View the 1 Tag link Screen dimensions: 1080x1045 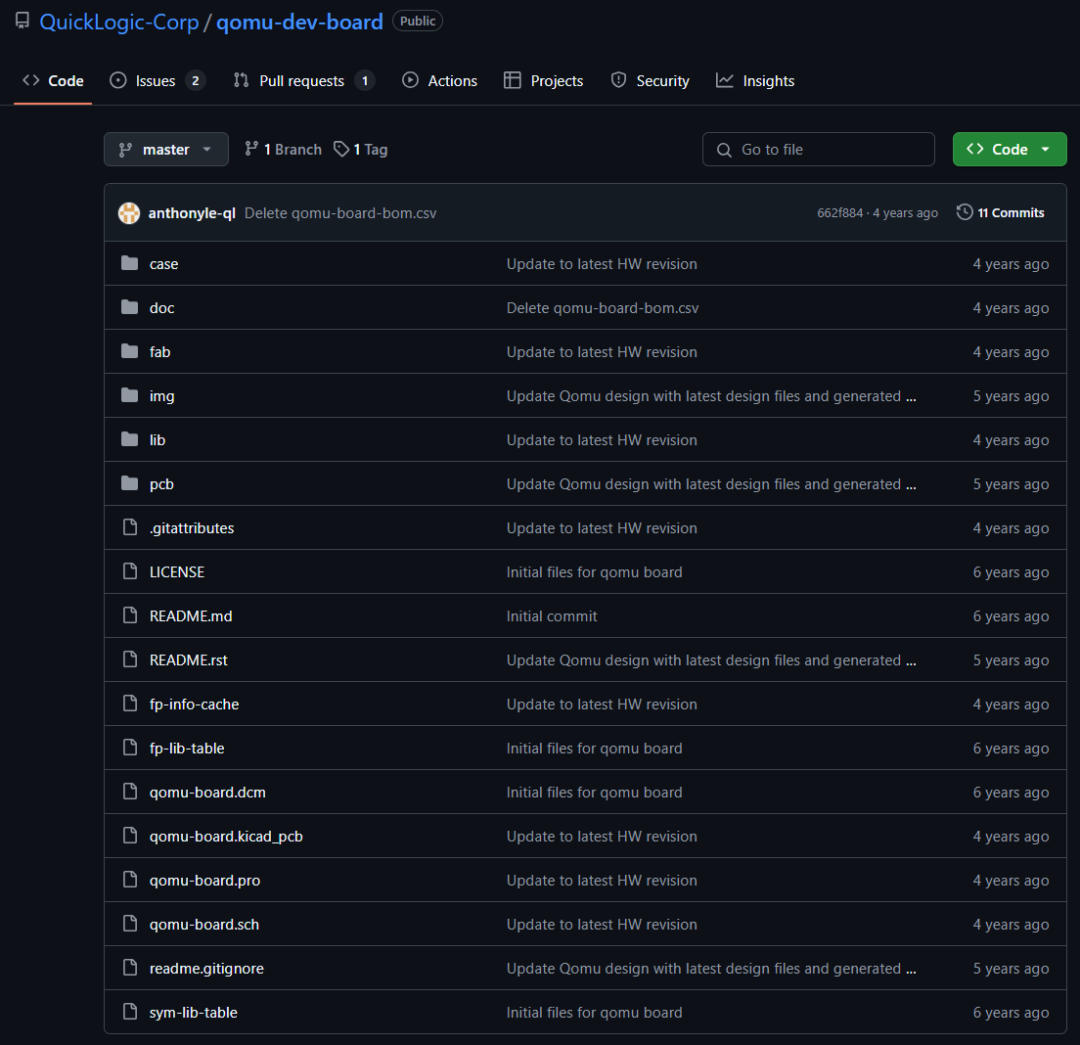coord(360,149)
